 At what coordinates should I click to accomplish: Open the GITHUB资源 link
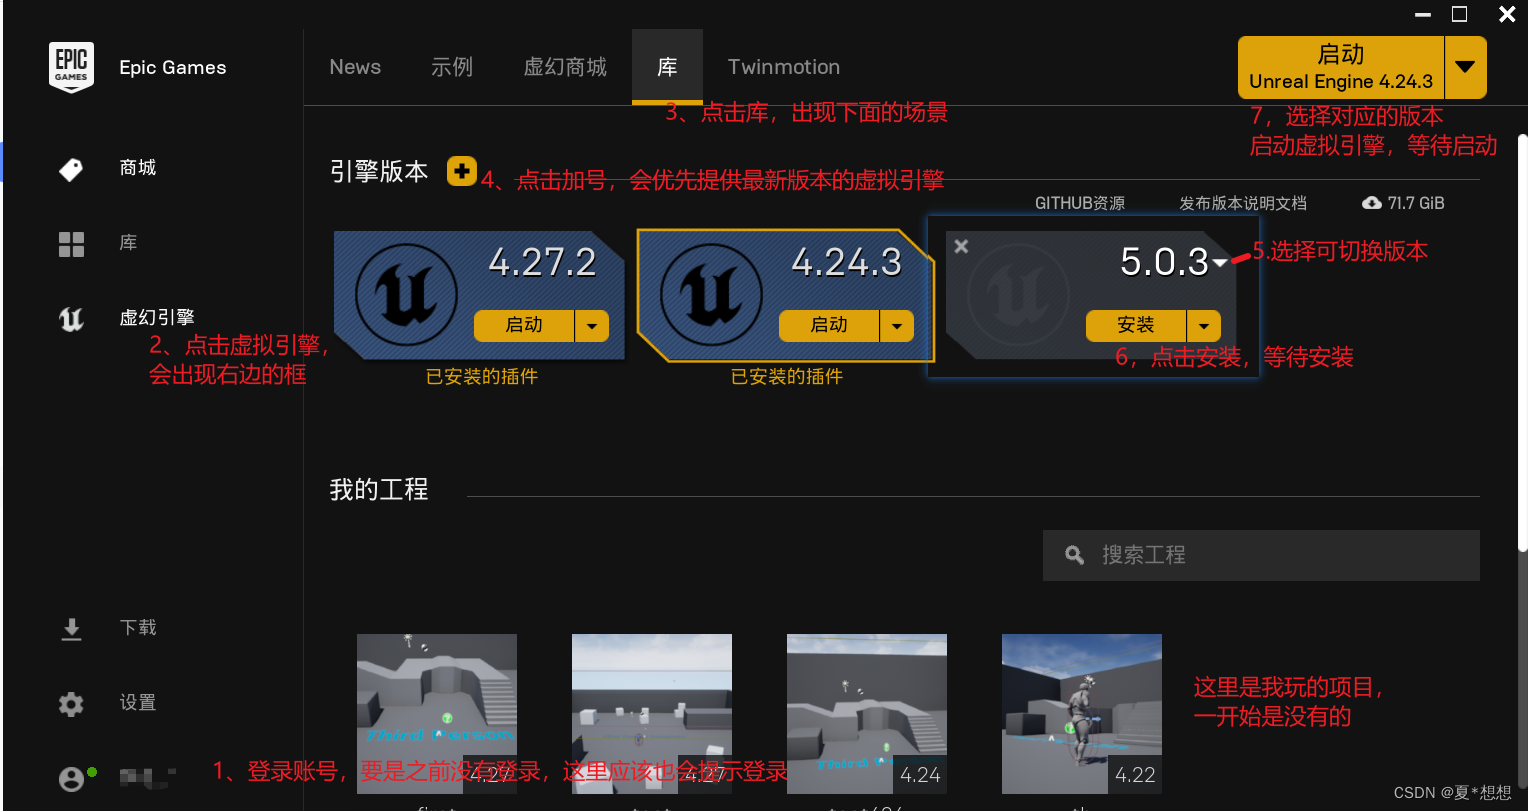click(x=1080, y=202)
